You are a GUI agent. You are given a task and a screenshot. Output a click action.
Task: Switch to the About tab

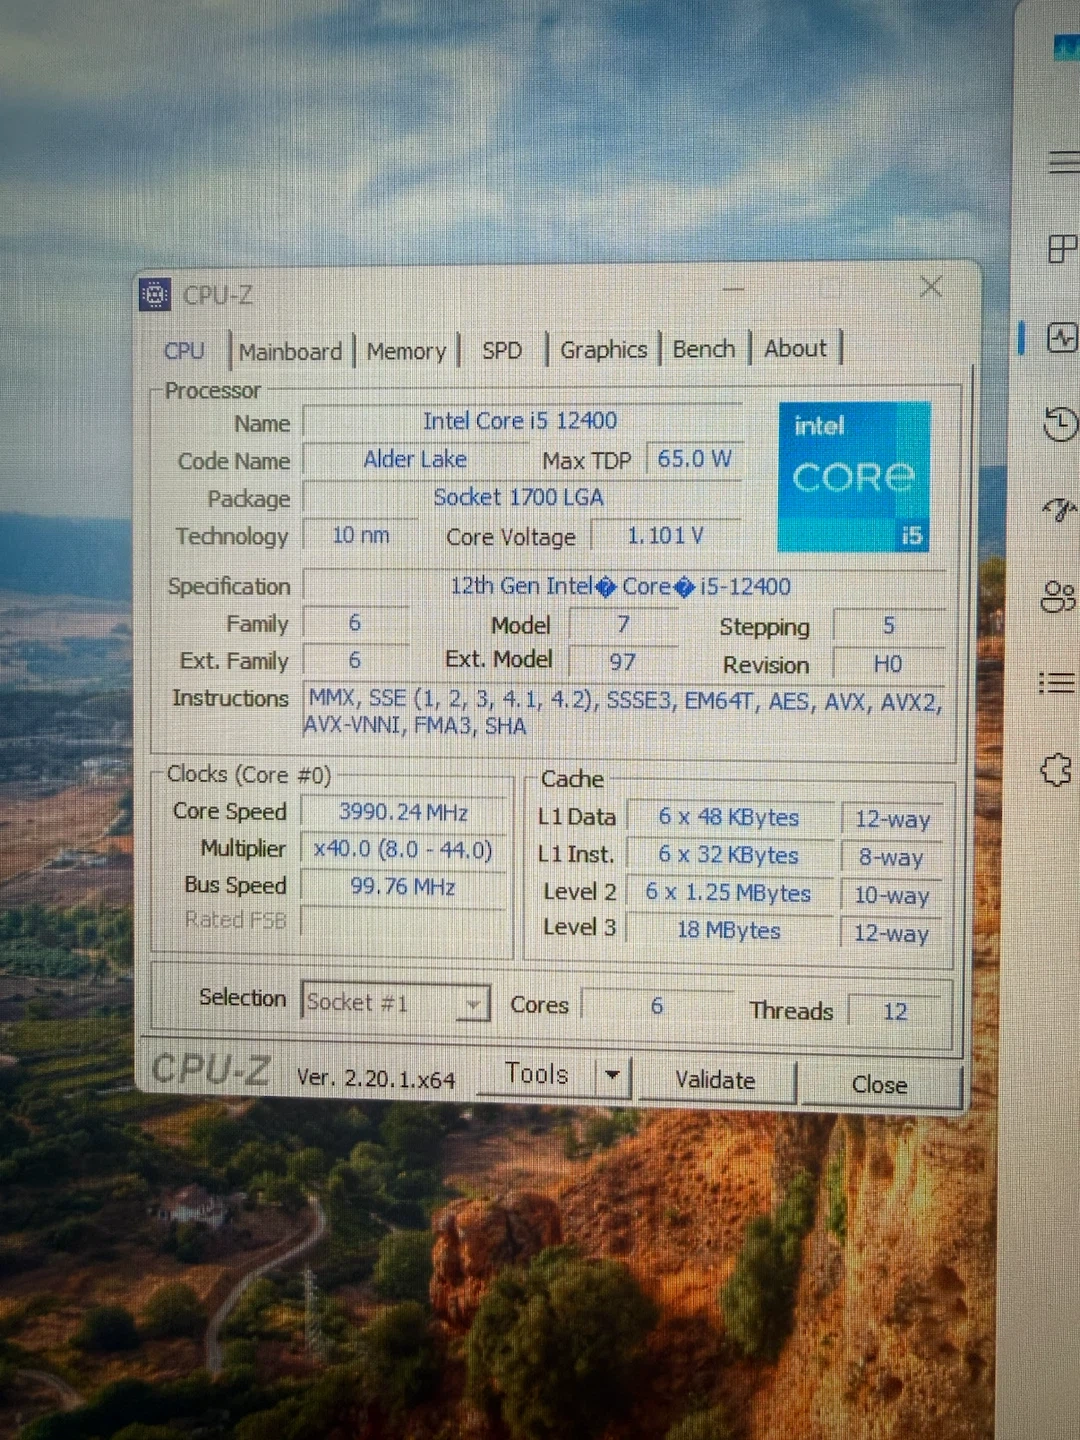(796, 348)
